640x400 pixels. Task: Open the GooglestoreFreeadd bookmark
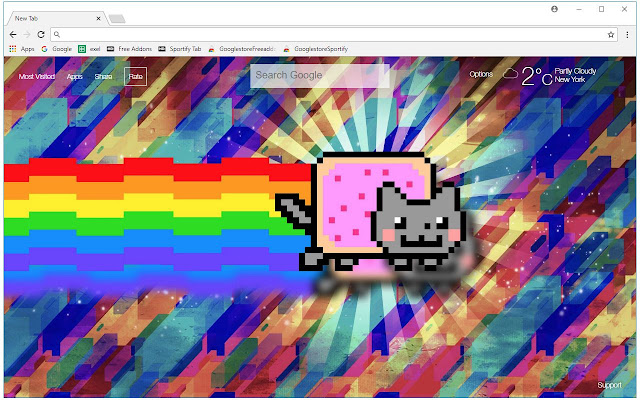point(242,49)
